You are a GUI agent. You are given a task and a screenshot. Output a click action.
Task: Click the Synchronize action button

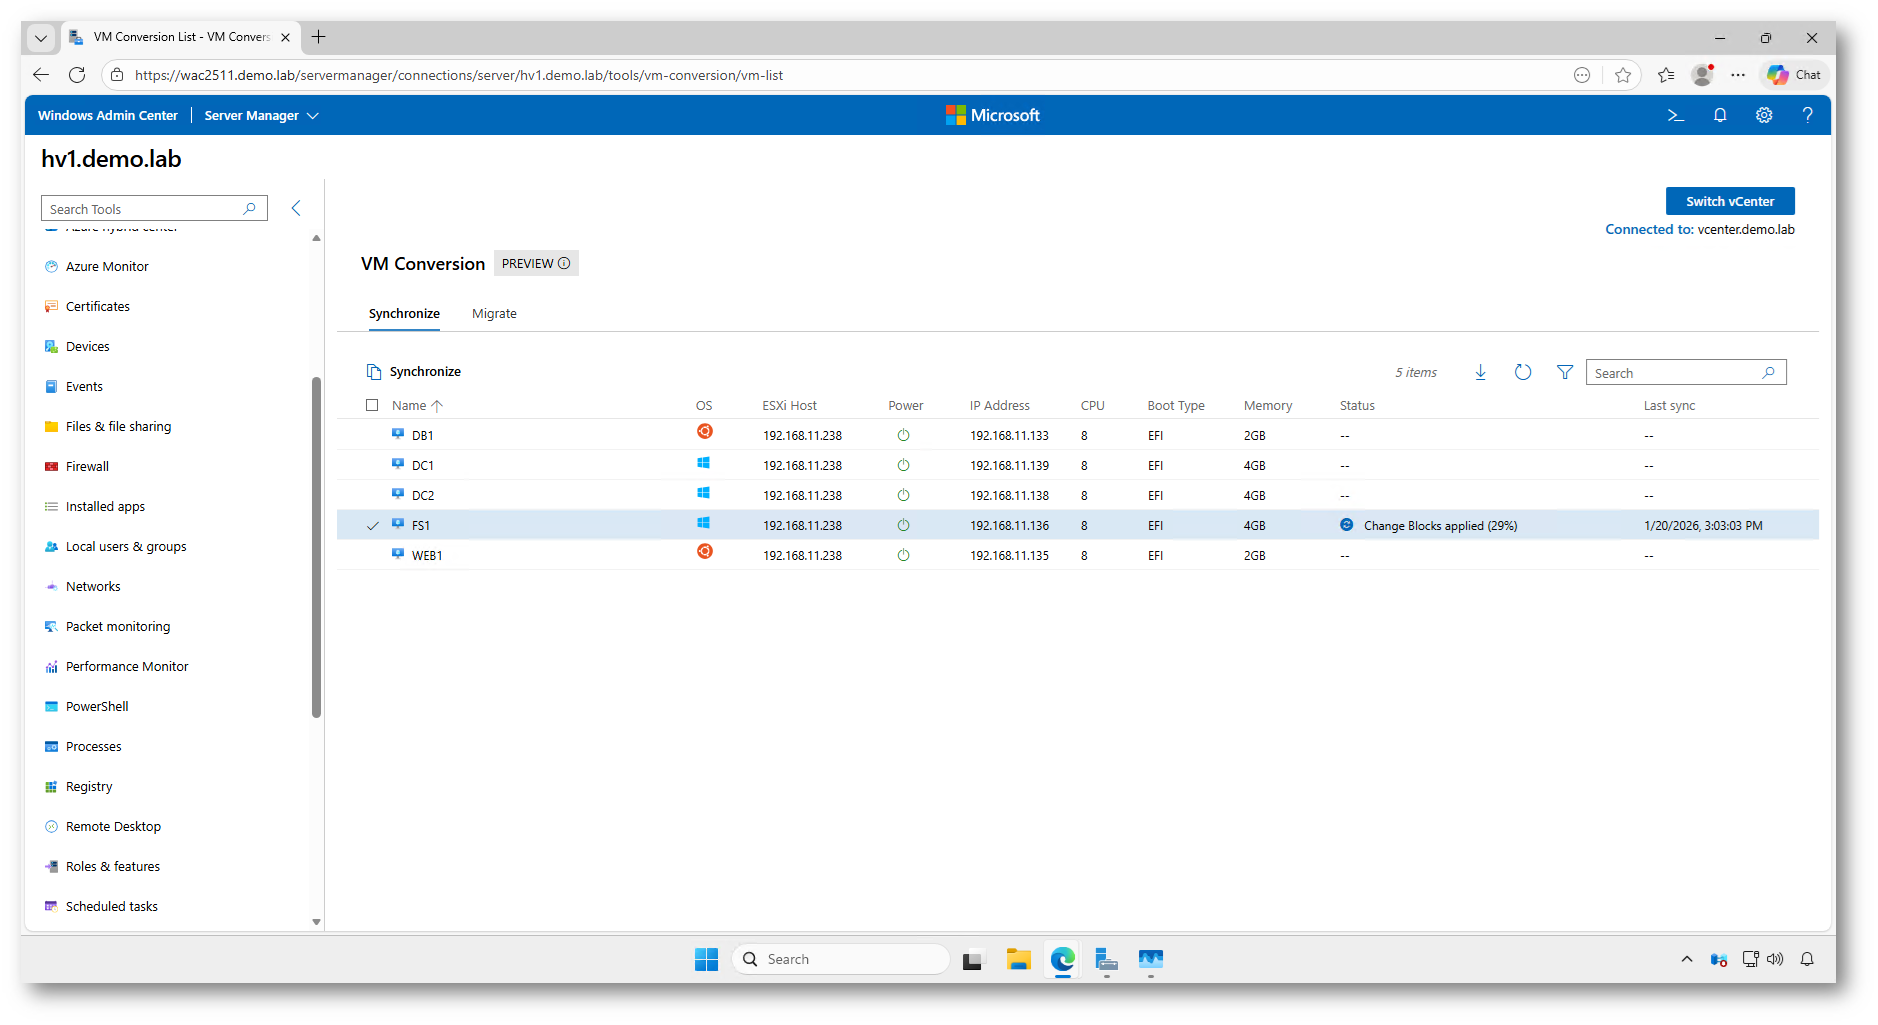[414, 372]
